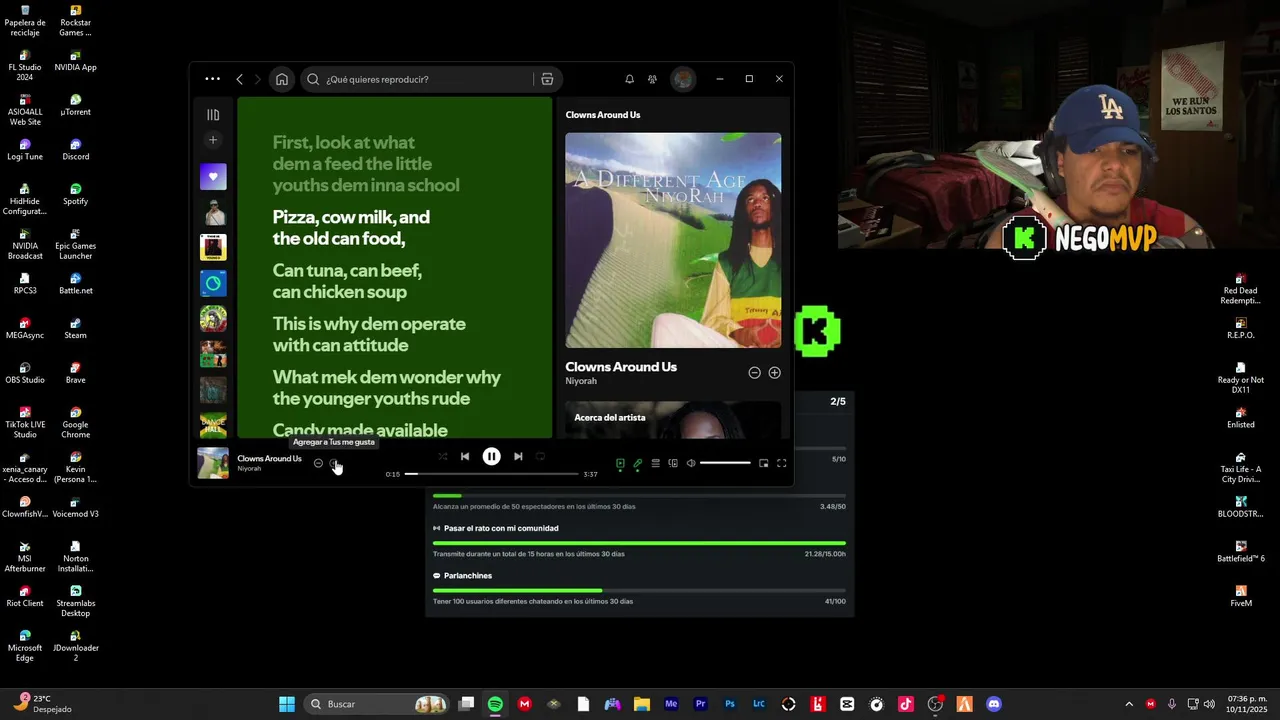Click the taskbar Buscar search box
This screenshot has width=1280, height=720.
coord(376,704)
